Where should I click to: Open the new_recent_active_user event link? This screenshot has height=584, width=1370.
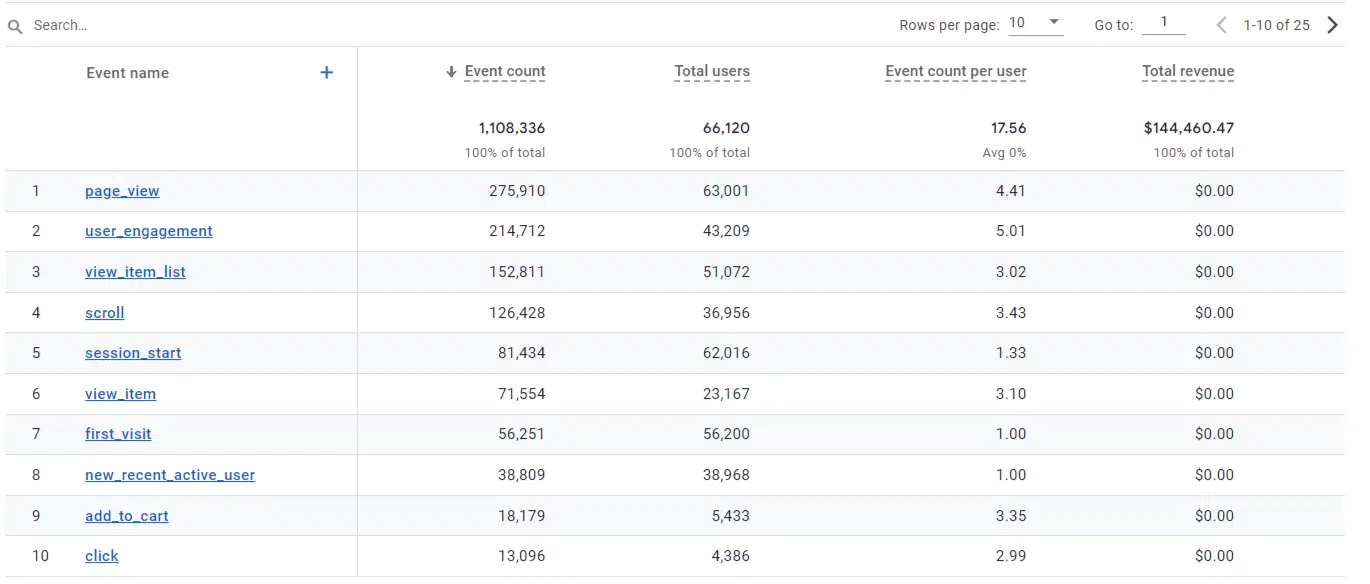(170, 475)
